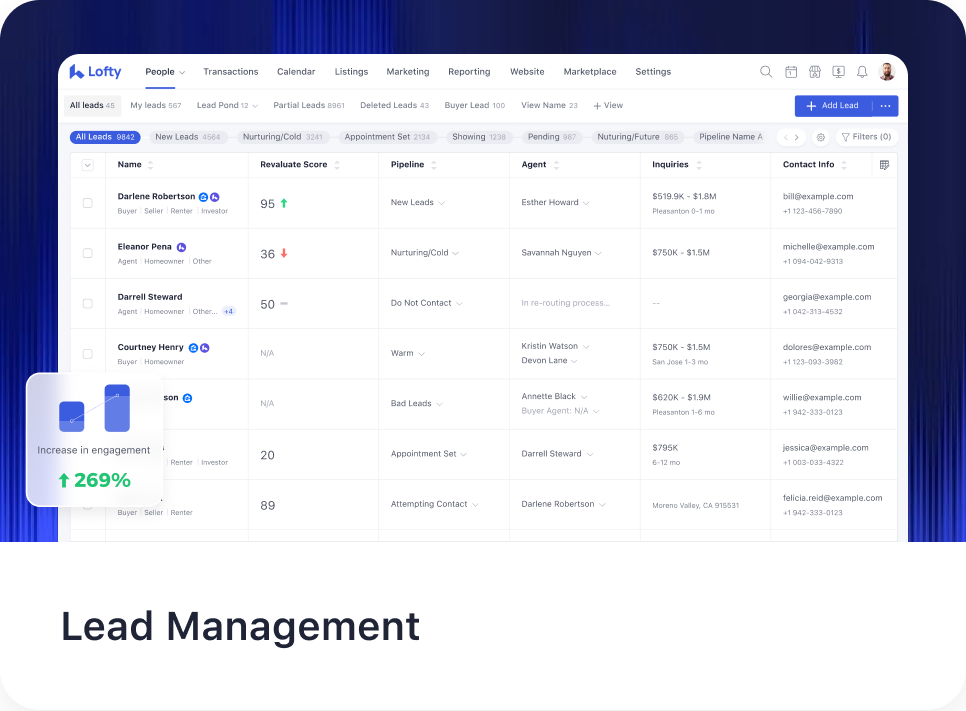966x711 pixels.
Task: Open pipeline settings gear icon
Action: point(821,137)
